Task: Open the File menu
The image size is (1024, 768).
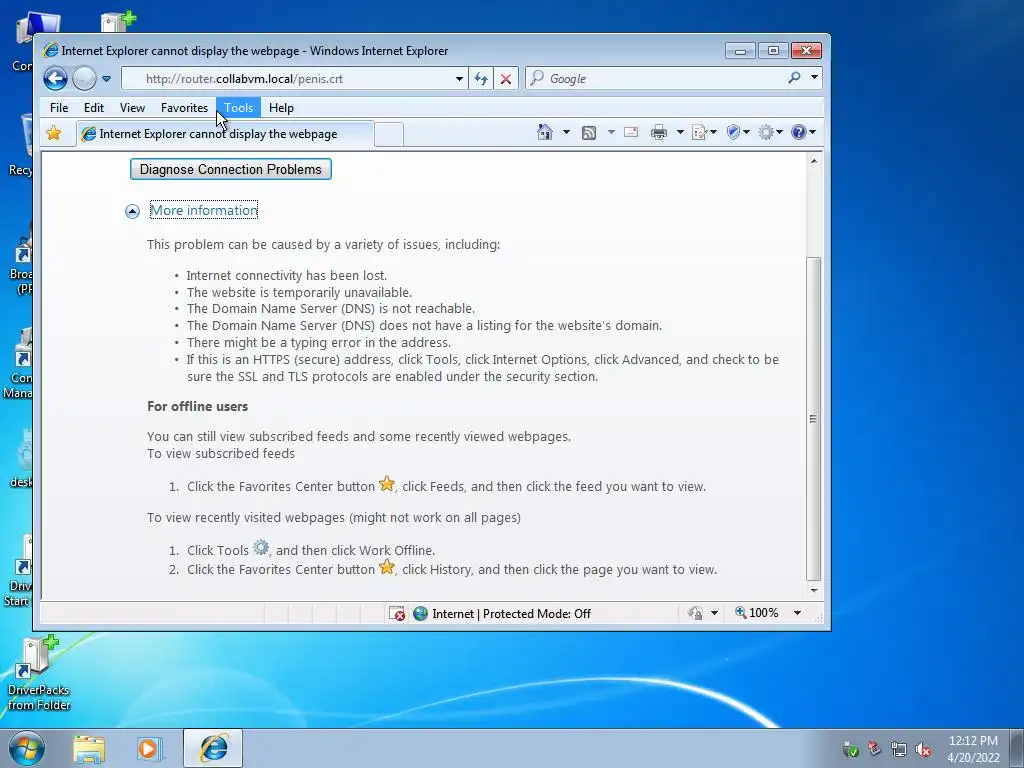Action: click(x=59, y=108)
